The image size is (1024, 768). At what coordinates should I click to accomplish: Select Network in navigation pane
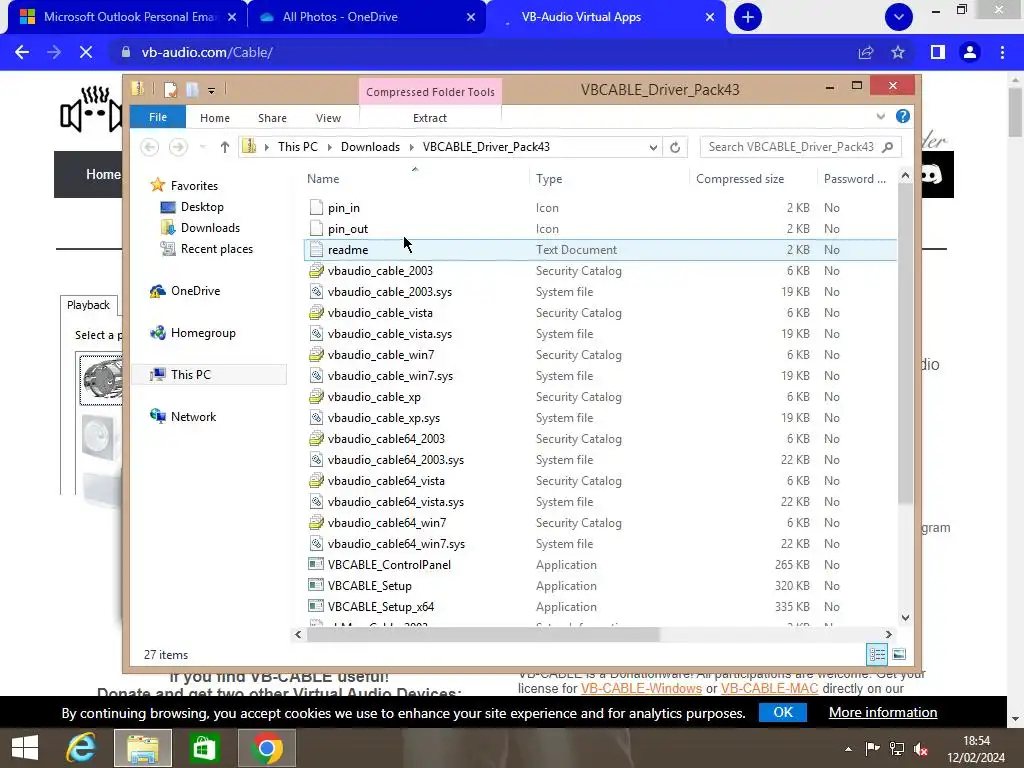click(x=193, y=417)
